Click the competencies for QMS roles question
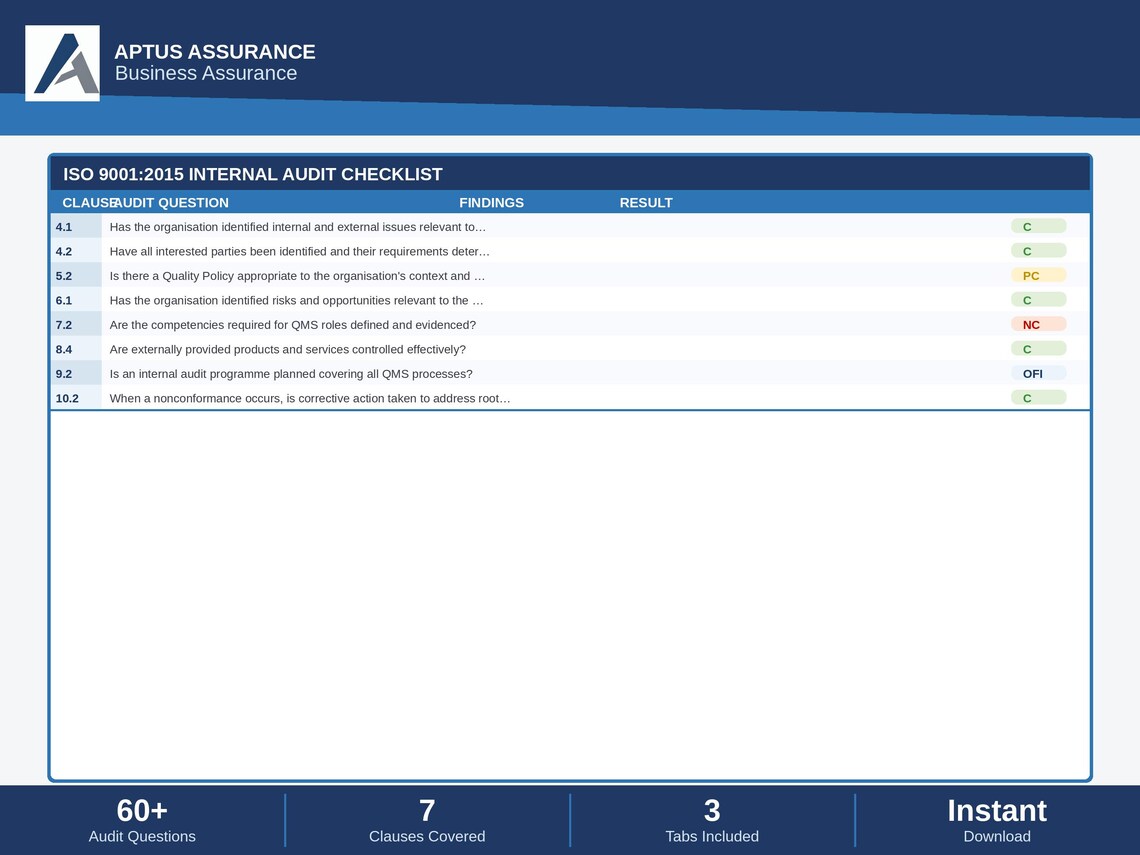Screen dimensions: 1140x855 292,325
